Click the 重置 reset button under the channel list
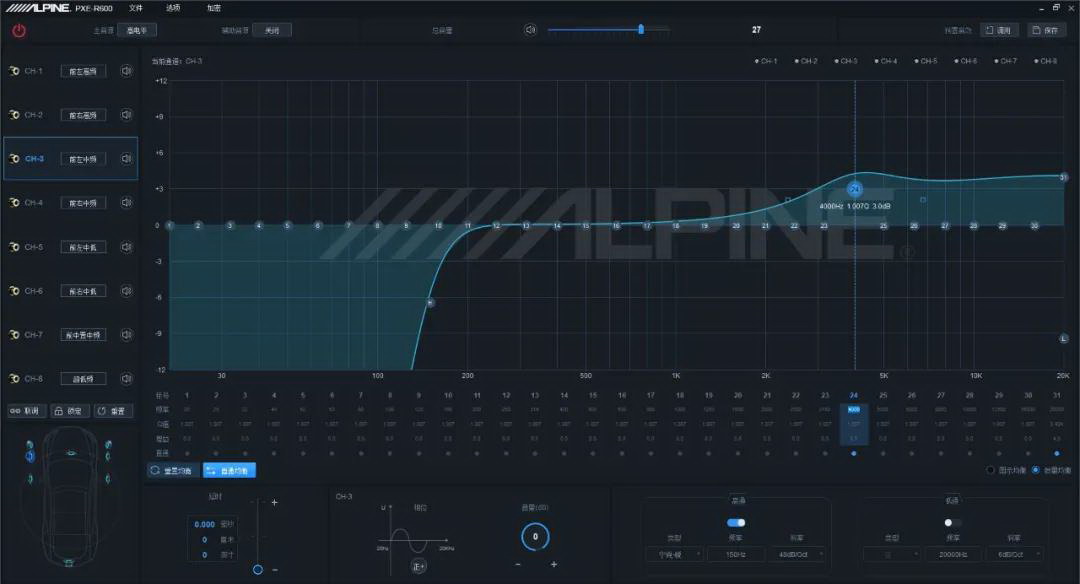This screenshot has width=1080, height=584. point(112,411)
